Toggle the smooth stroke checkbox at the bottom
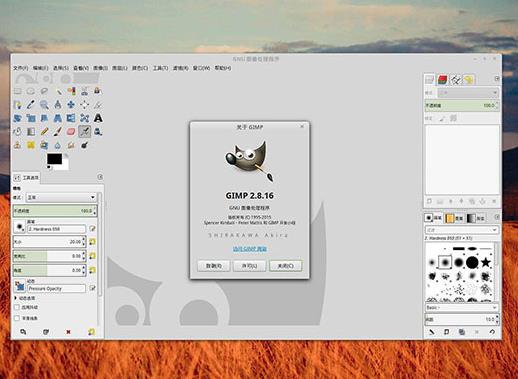The width and height of the screenshot is (518, 379). coord(17,318)
